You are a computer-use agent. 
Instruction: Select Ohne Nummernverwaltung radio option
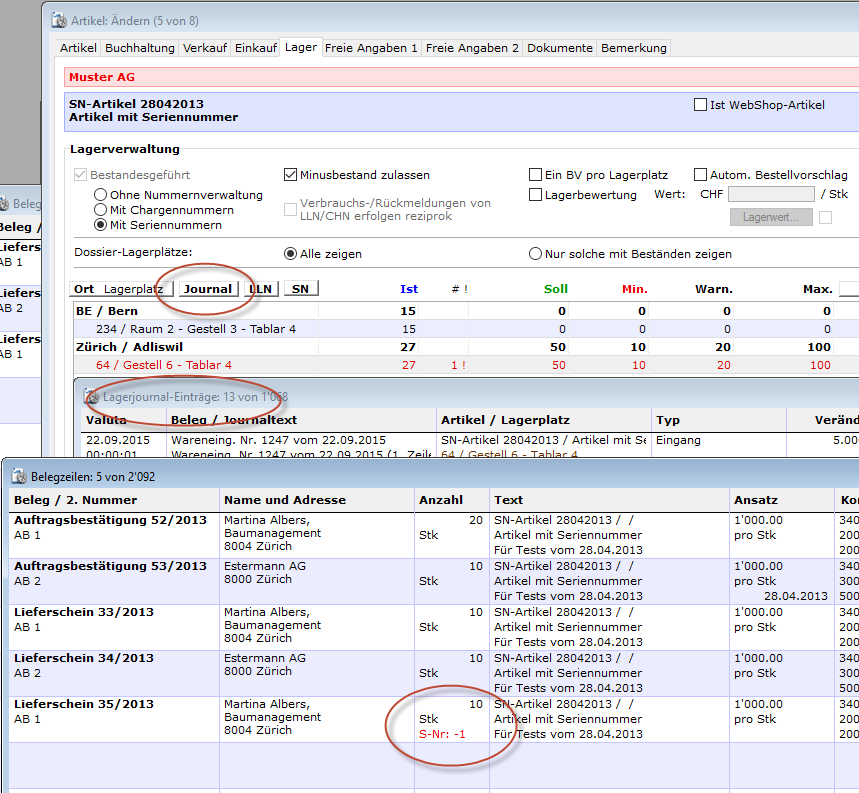click(x=101, y=195)
